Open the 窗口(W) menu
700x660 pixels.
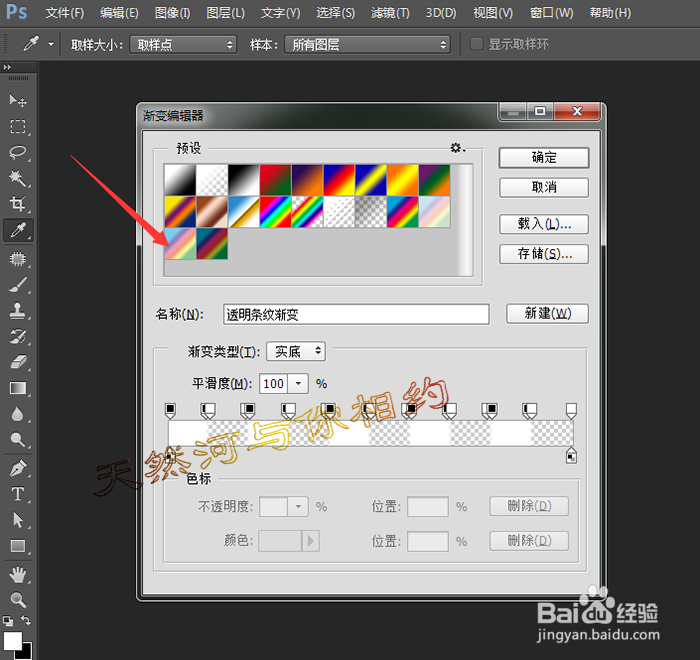click(552, 13)
